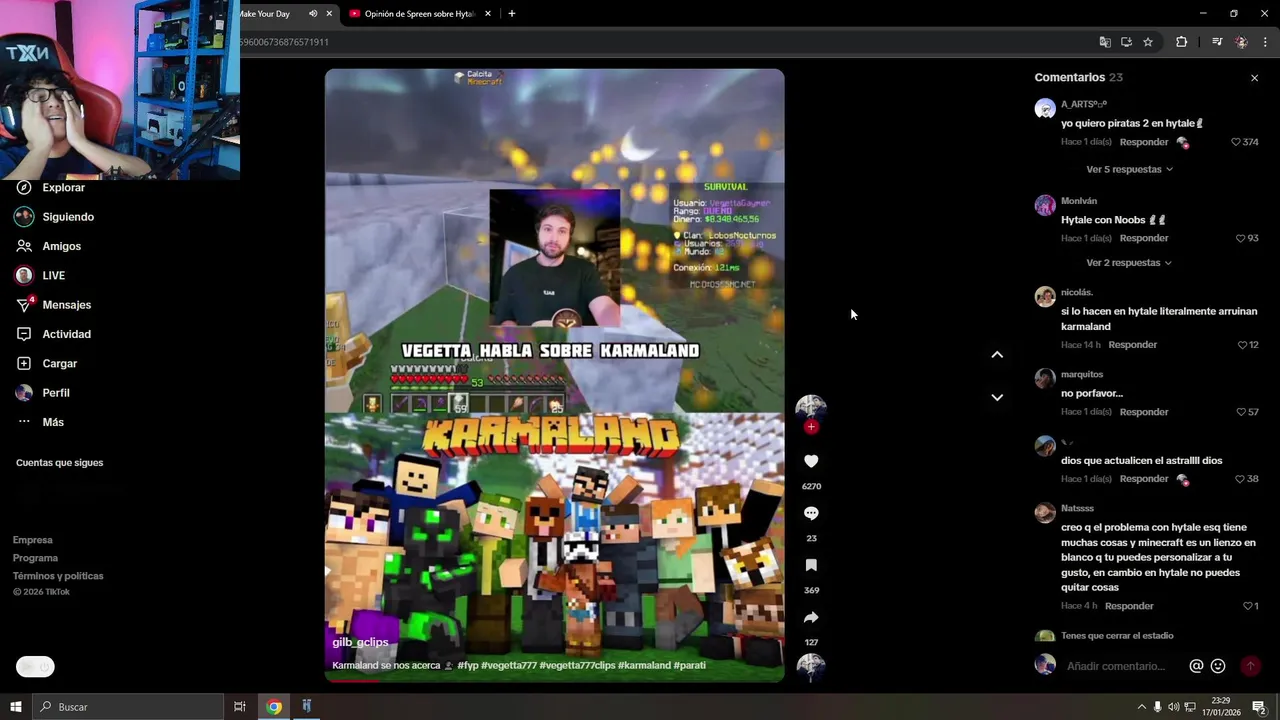Go to previous video with up chevron
The width and height of the screenshot is (1280, 720).
[x=997, y=355]
